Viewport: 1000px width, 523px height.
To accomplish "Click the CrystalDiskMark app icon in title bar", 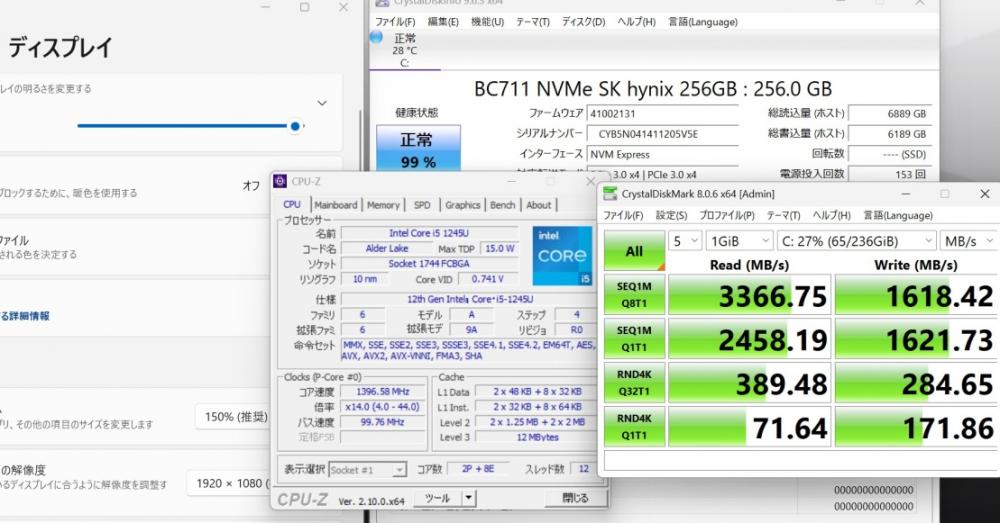I will click(610, 194).
